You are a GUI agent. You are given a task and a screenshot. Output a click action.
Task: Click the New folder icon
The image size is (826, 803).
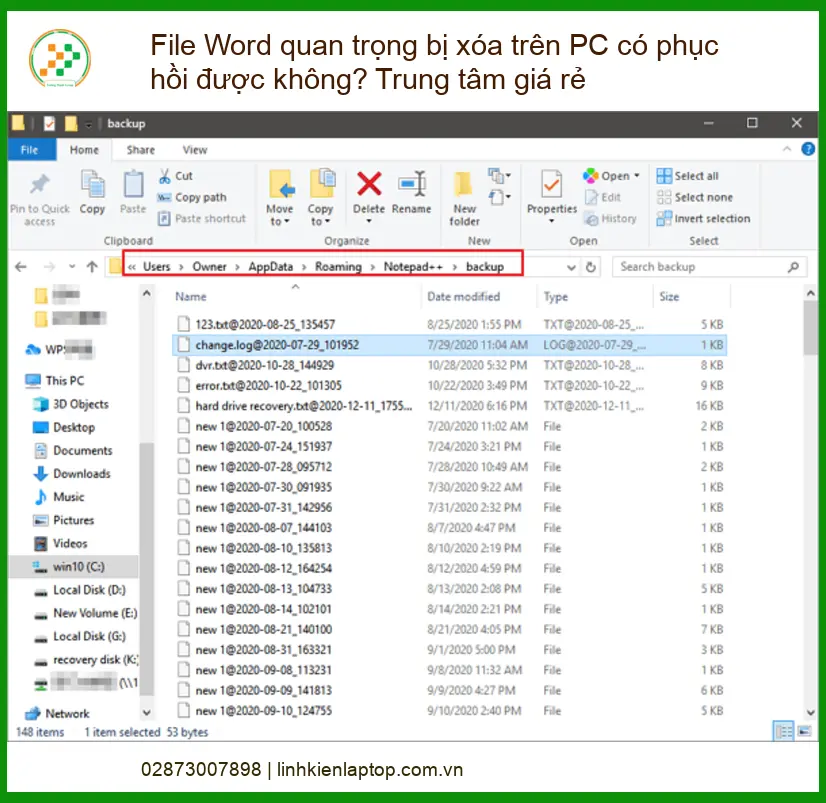[x=464, y=185]
